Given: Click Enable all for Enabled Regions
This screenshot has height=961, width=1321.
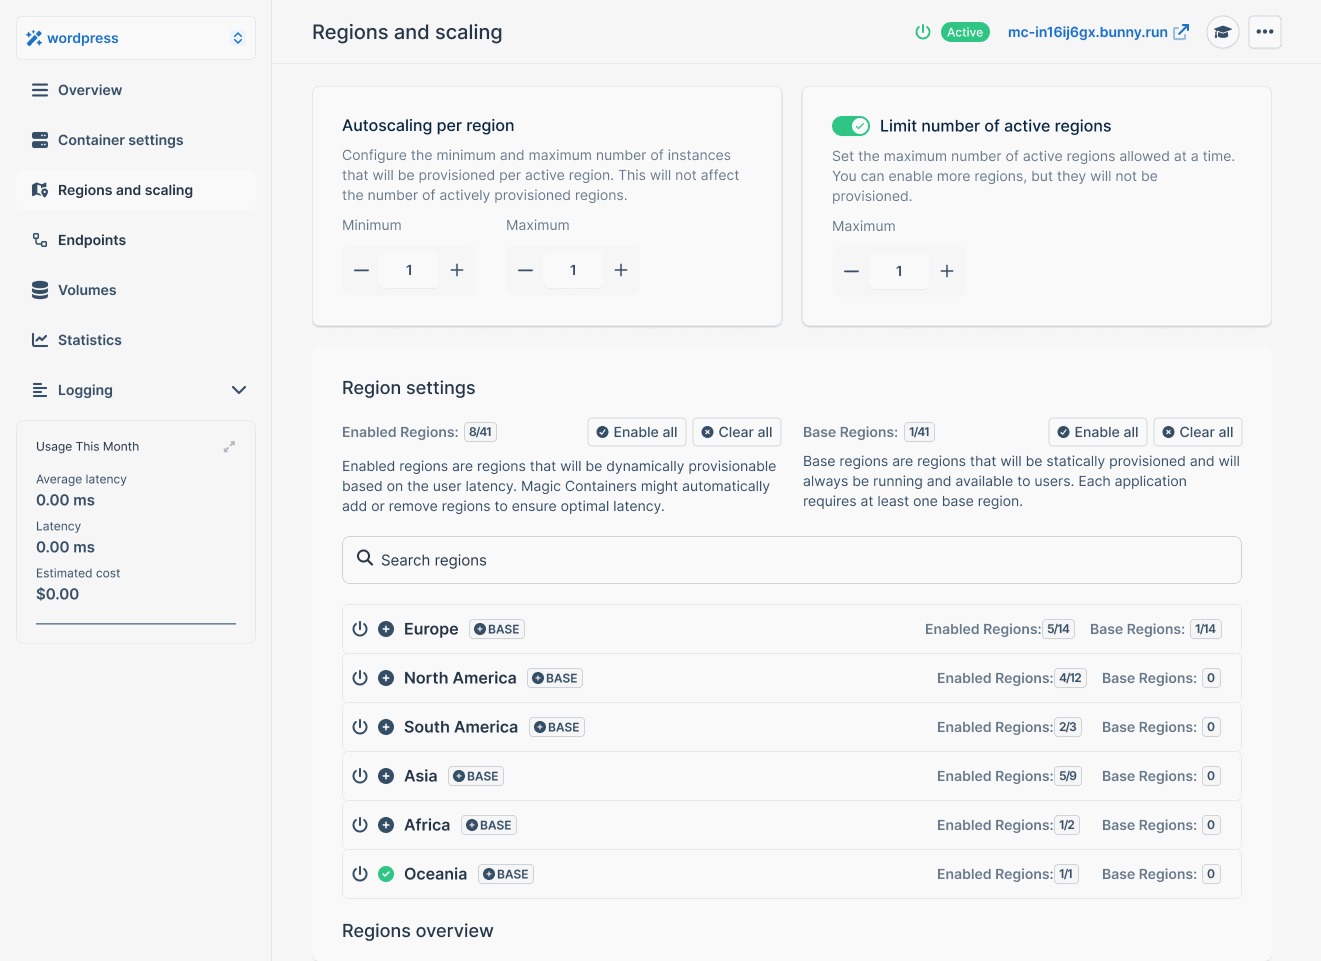Looking at the screenshot, I should (636, 431).
